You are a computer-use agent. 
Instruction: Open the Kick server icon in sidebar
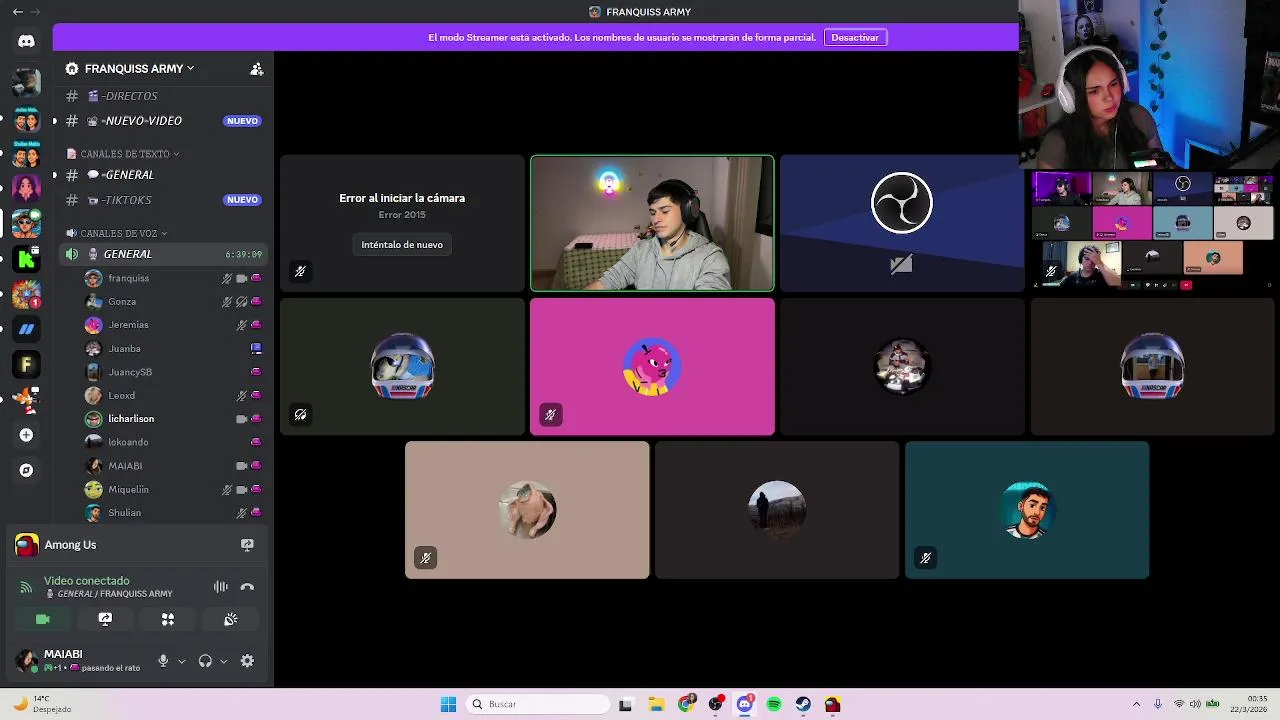pyautogui.click(x=26, y=259)
